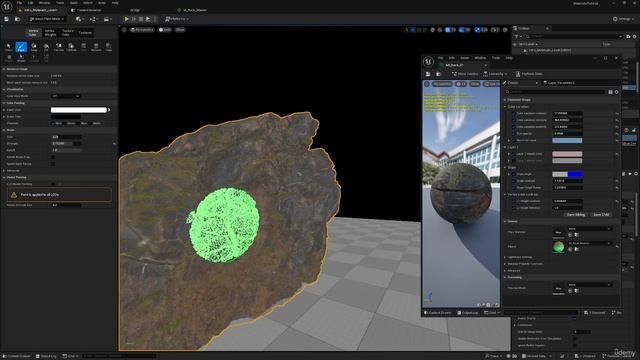
Task: Select the Paint tool in Mesh Paint
Action: tap(21, 47)
